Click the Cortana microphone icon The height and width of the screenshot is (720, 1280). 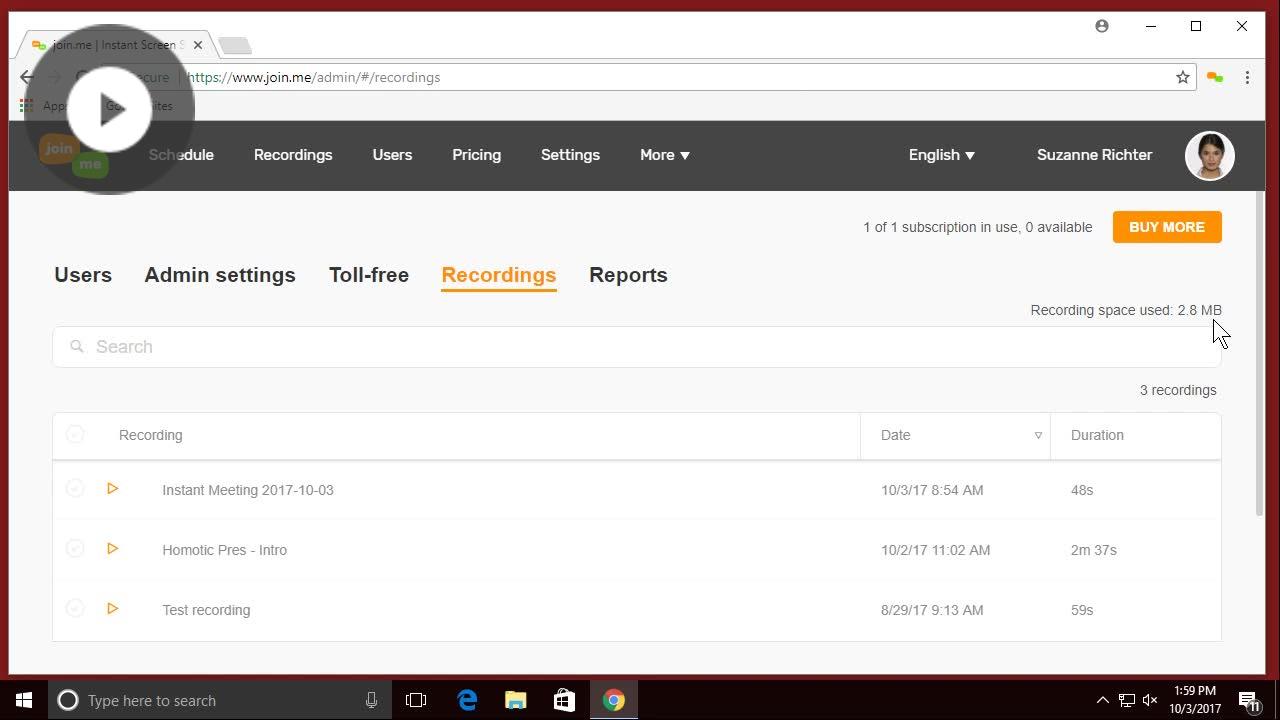click(371, 700)
